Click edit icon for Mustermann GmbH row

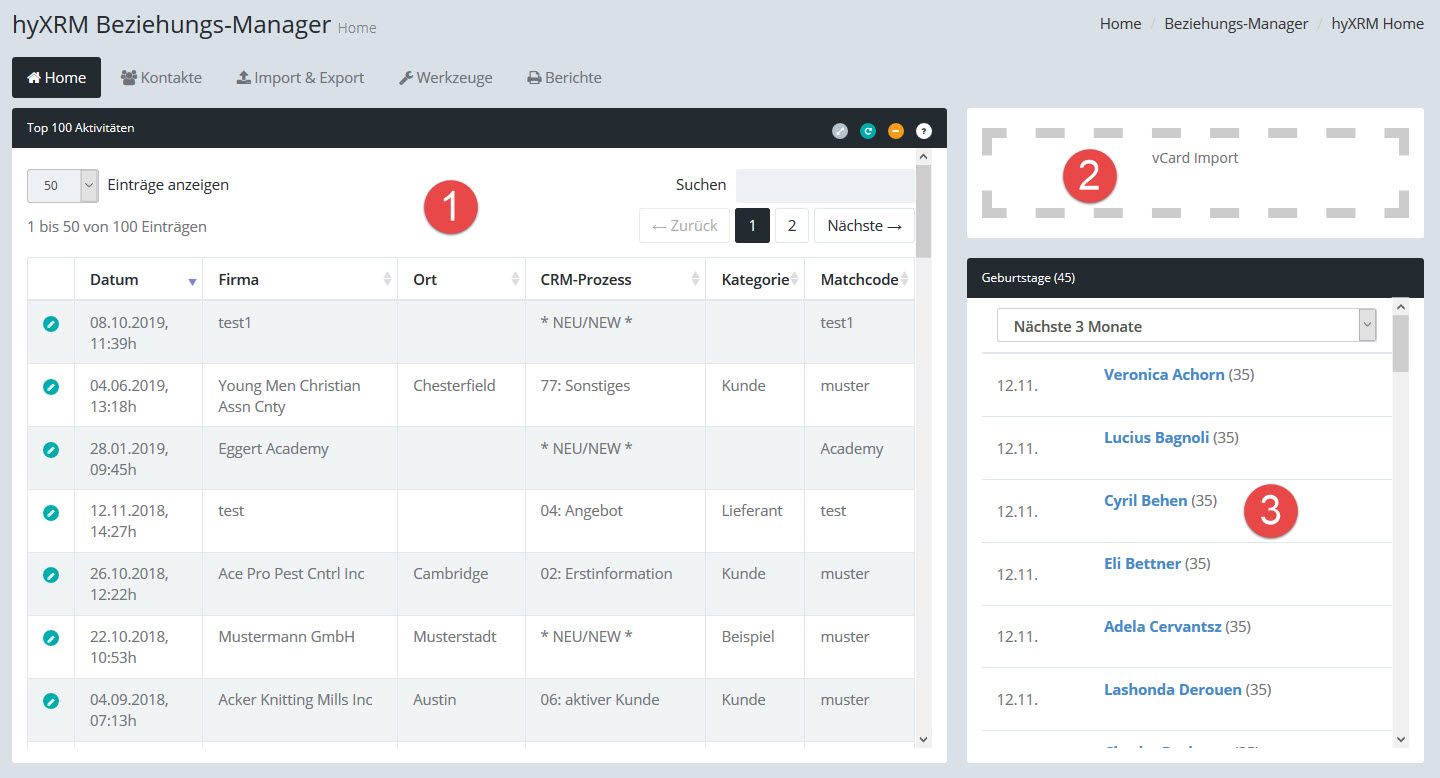[51, 638]
